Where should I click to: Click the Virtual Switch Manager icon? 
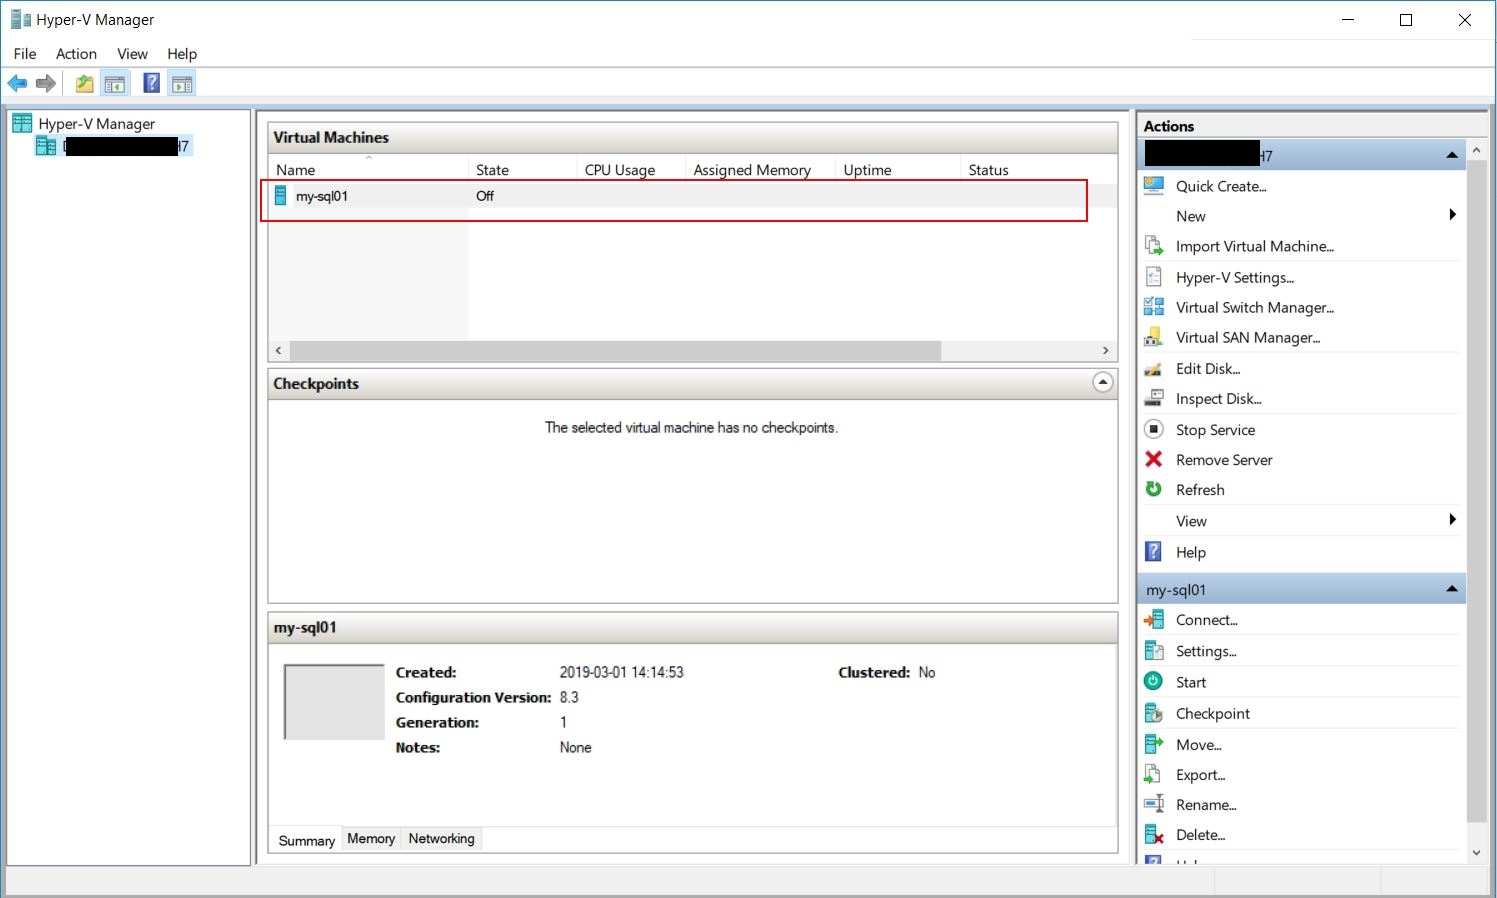(x=1154, y=307)
